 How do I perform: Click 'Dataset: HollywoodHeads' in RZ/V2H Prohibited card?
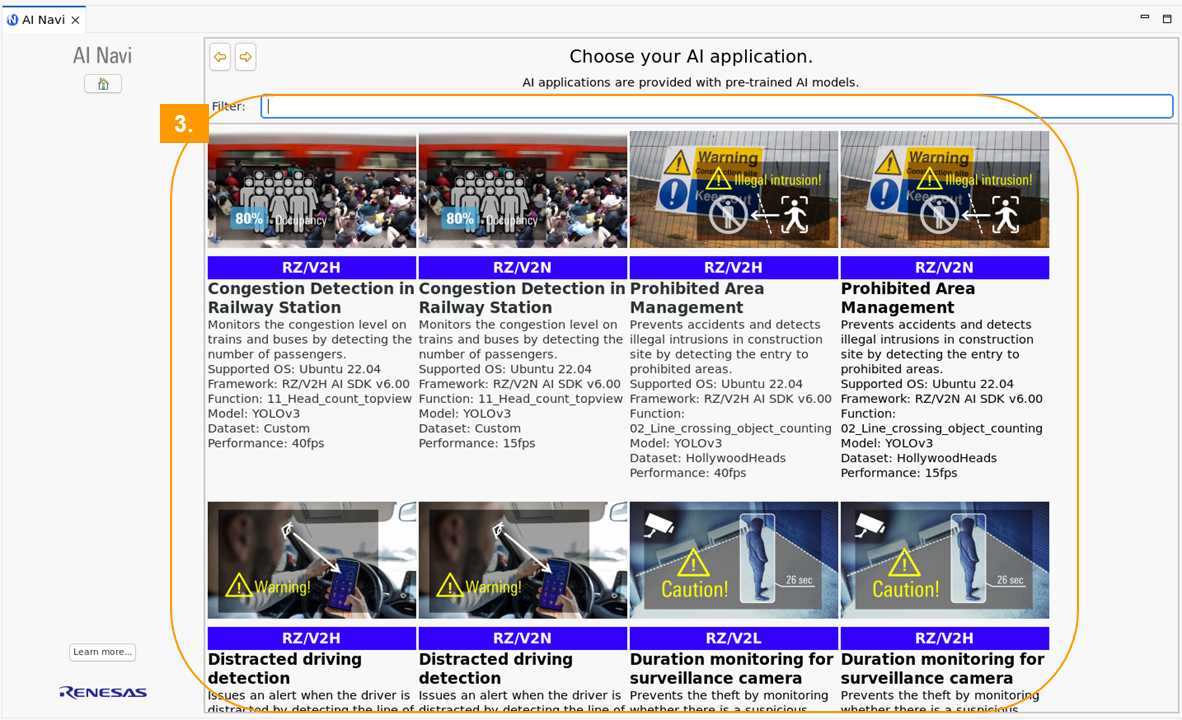click(x=708, y=458)
